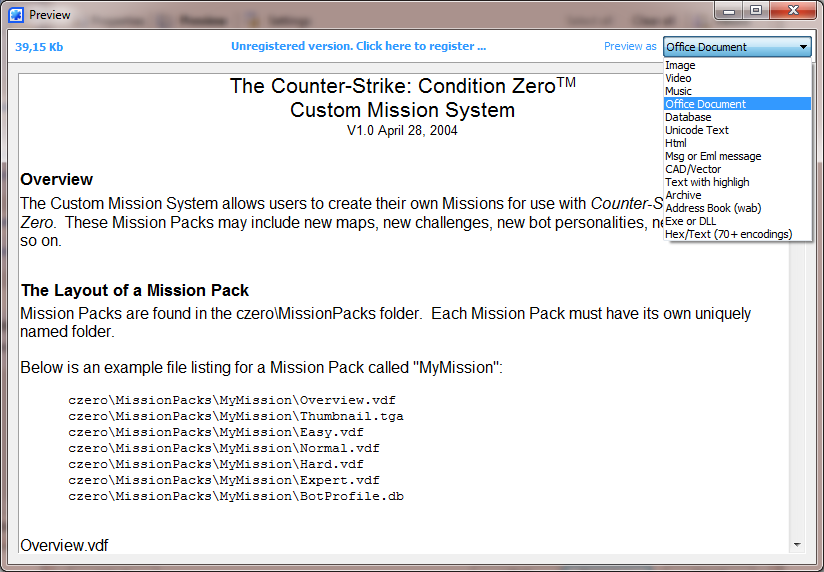The image size is (824, 572).
Task: Choose 'Music' preview option
Action: pyautogui.click(x=678, y=91)
